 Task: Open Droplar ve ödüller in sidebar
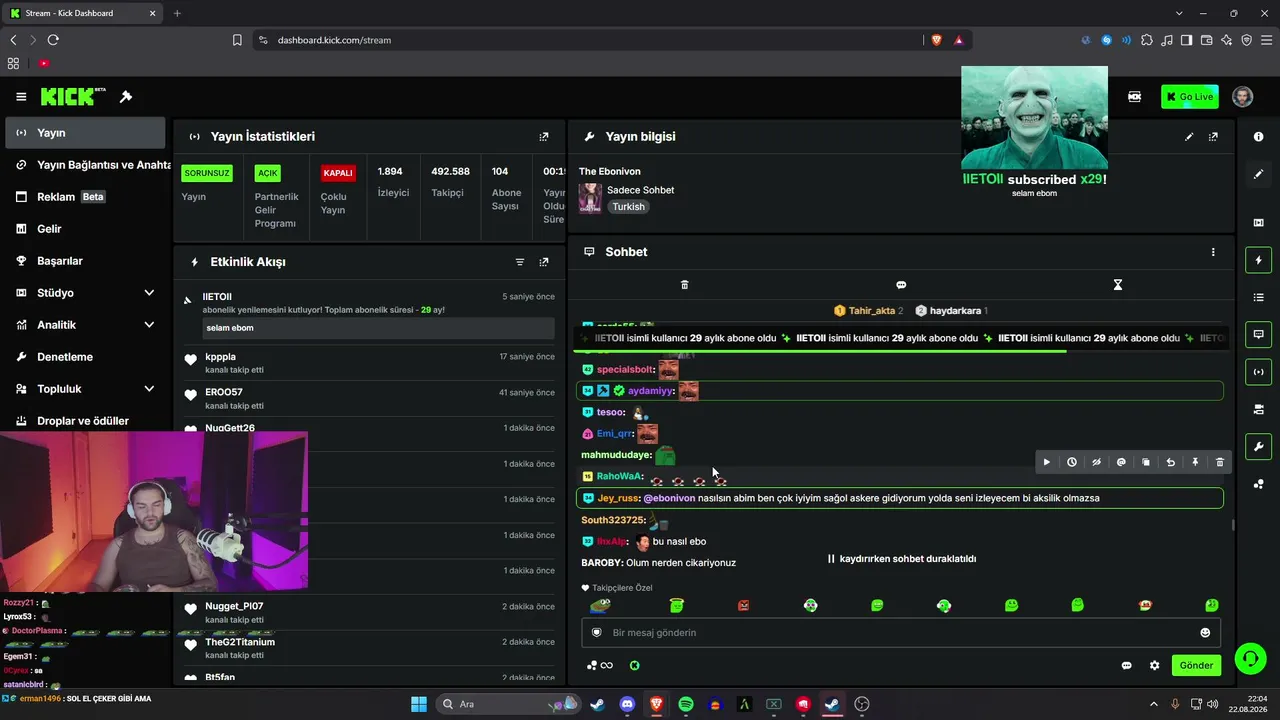coord(84,421)
